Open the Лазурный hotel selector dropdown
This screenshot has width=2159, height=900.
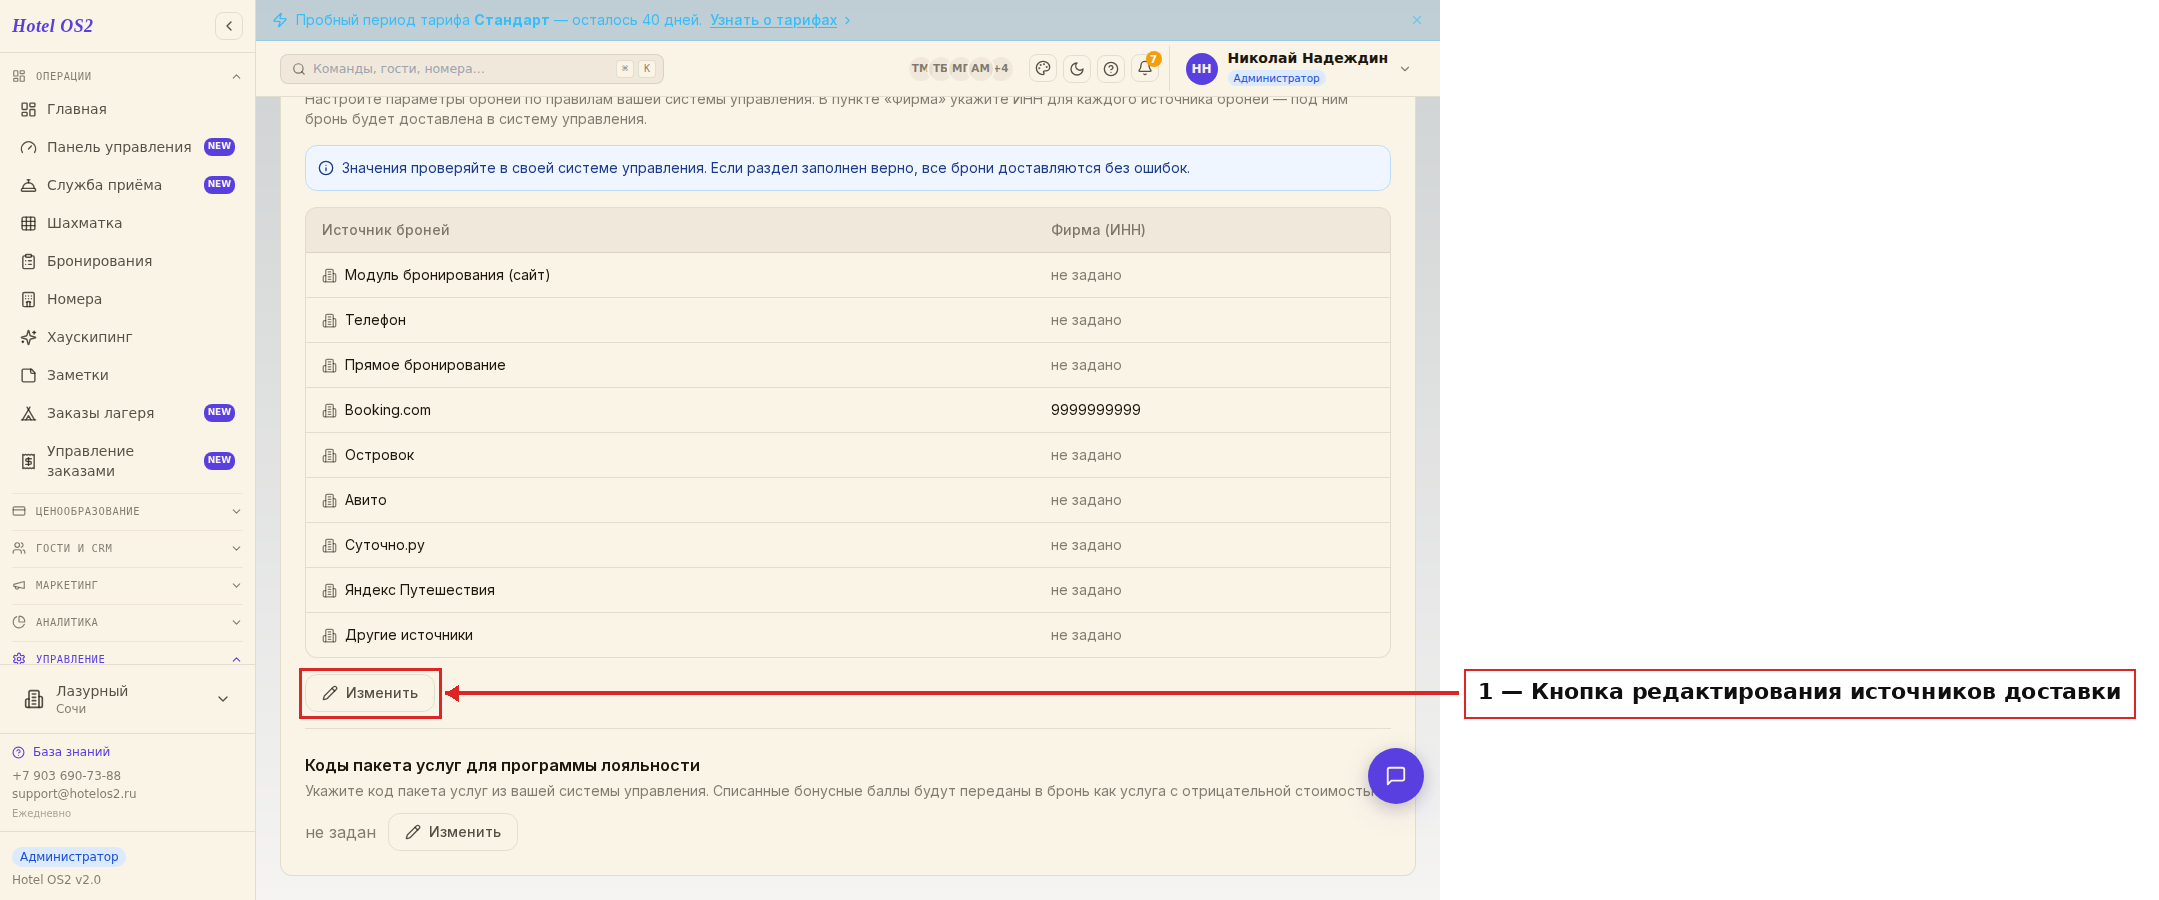click(127, 699)
